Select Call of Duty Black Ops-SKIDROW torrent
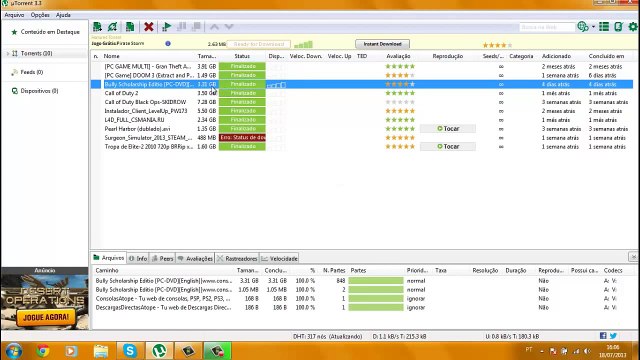 pyautogui.click(x=362, y=102)
